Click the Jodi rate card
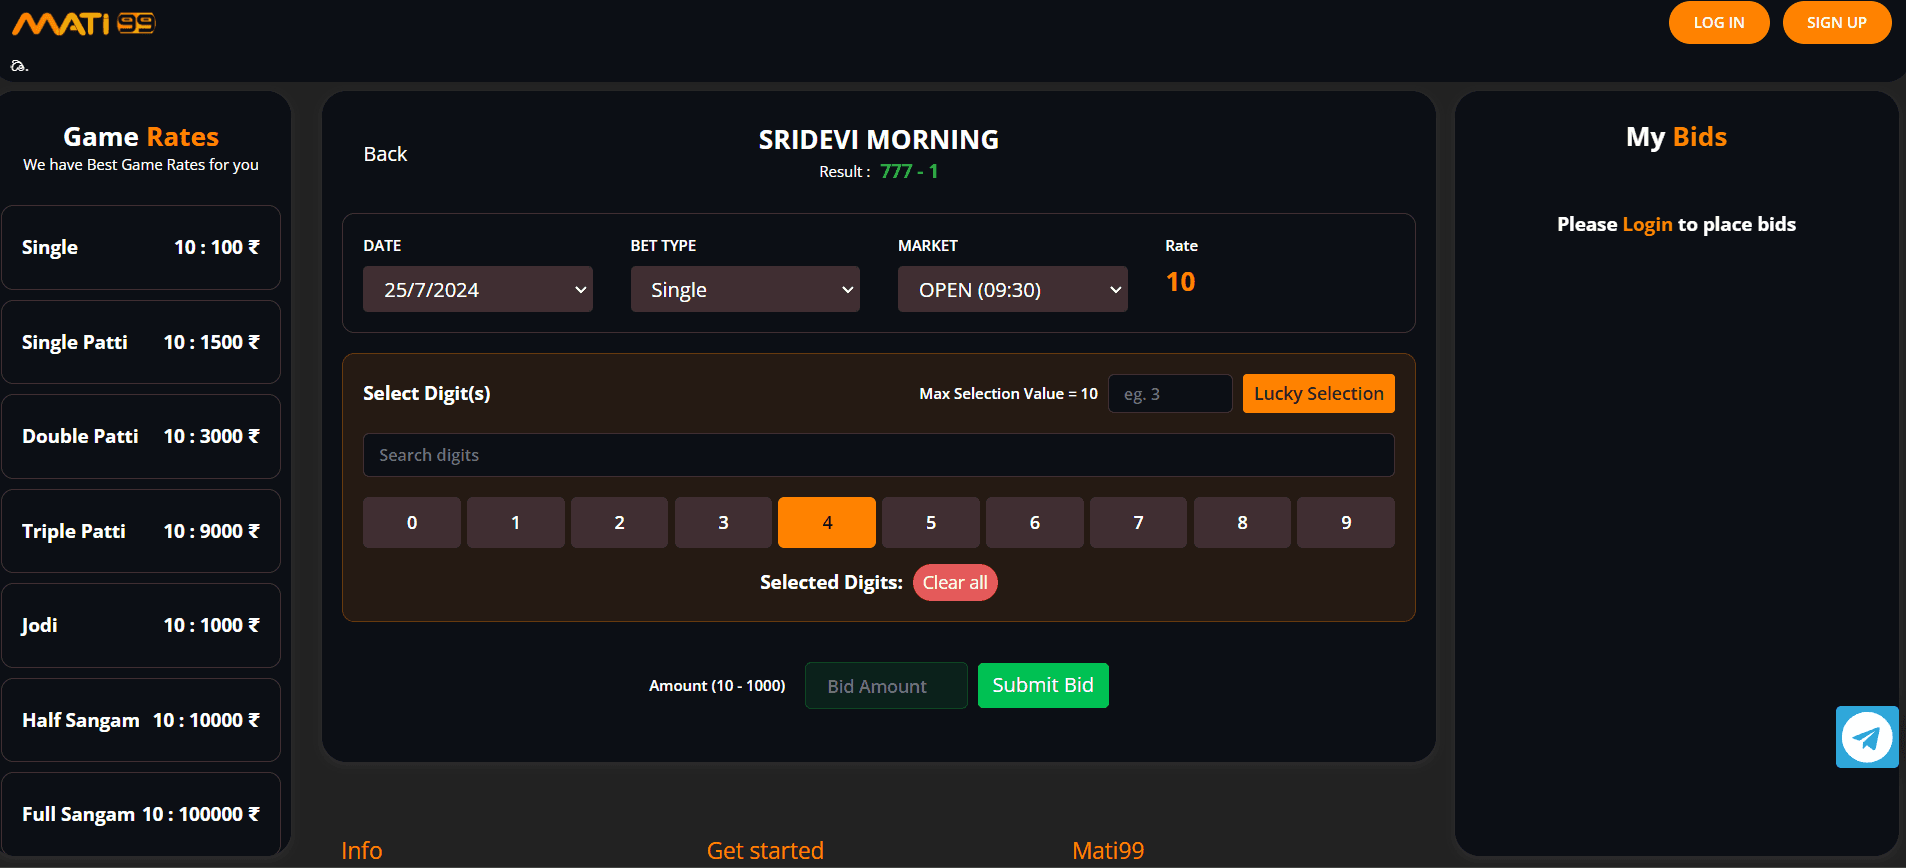The width and height of the screenshot is (1906, 868). pos(141,625)
